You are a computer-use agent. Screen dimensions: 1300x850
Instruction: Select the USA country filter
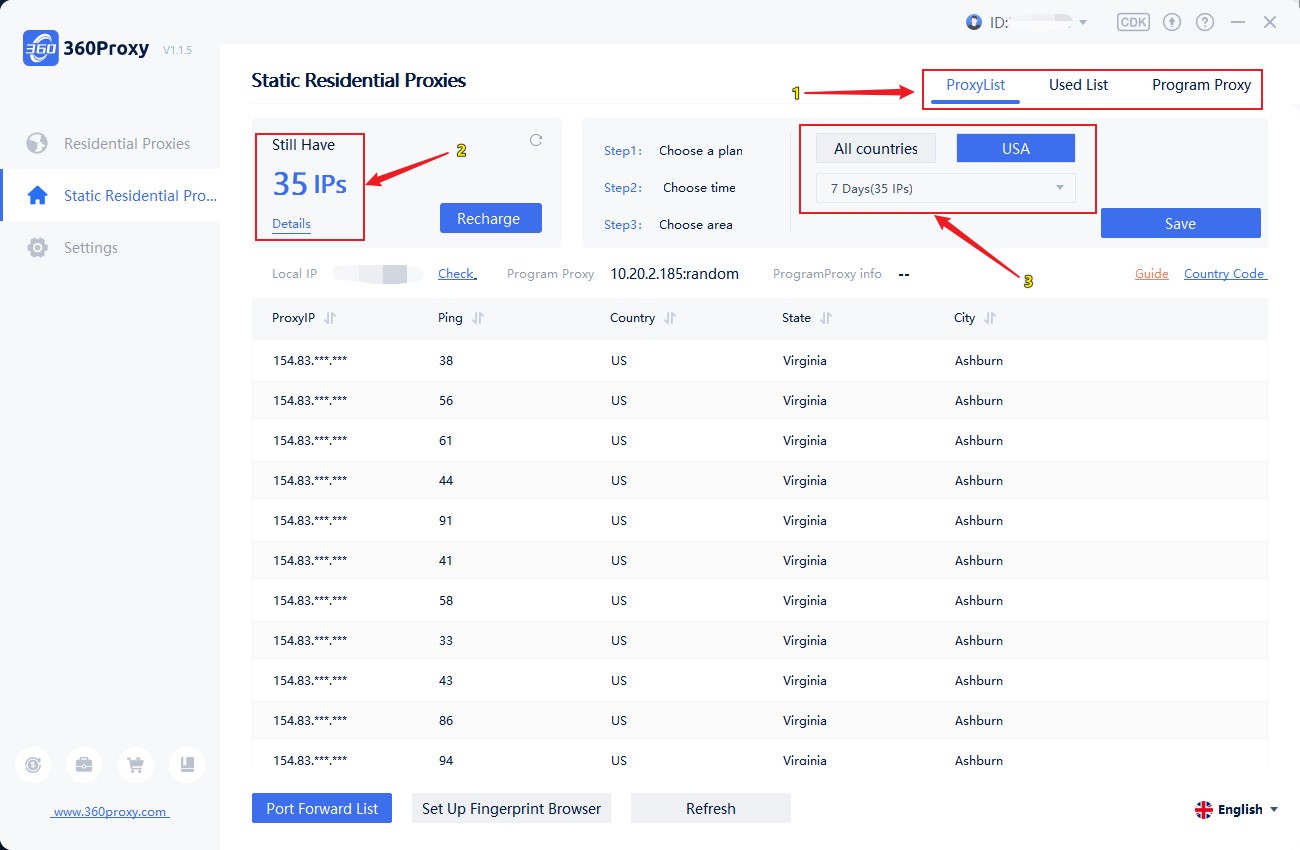coord(1016,149)
